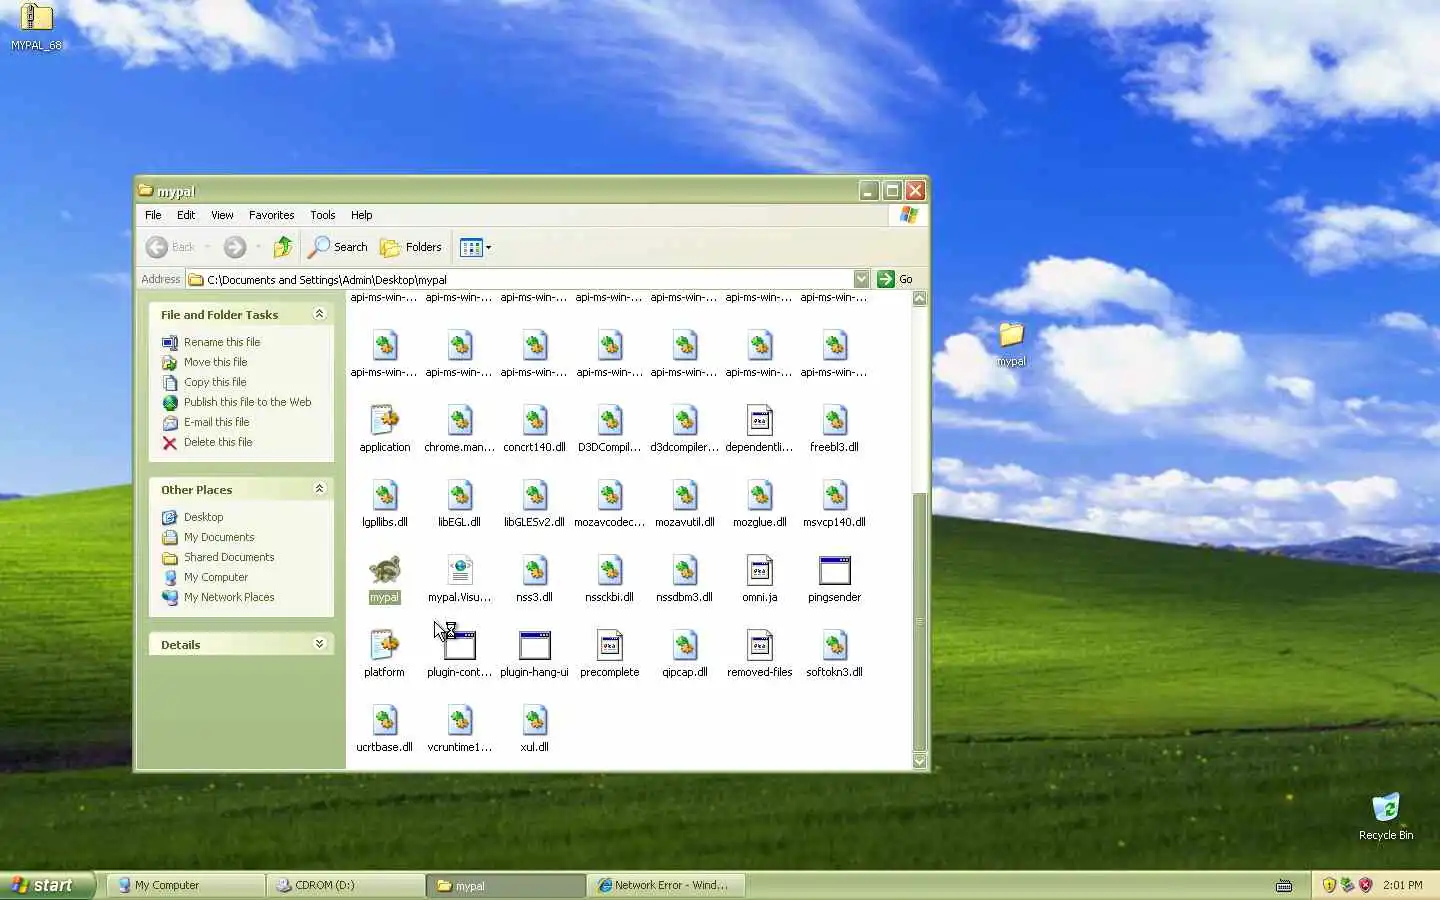Click Copy this file link
This screenshot has height=900, width=1440.
click(214, 382)
